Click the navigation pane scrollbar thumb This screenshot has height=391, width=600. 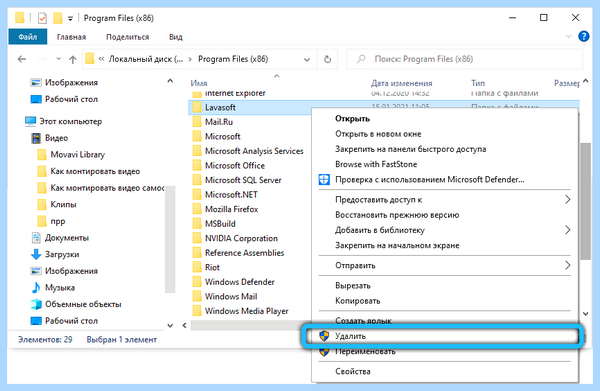pos(170,239)
